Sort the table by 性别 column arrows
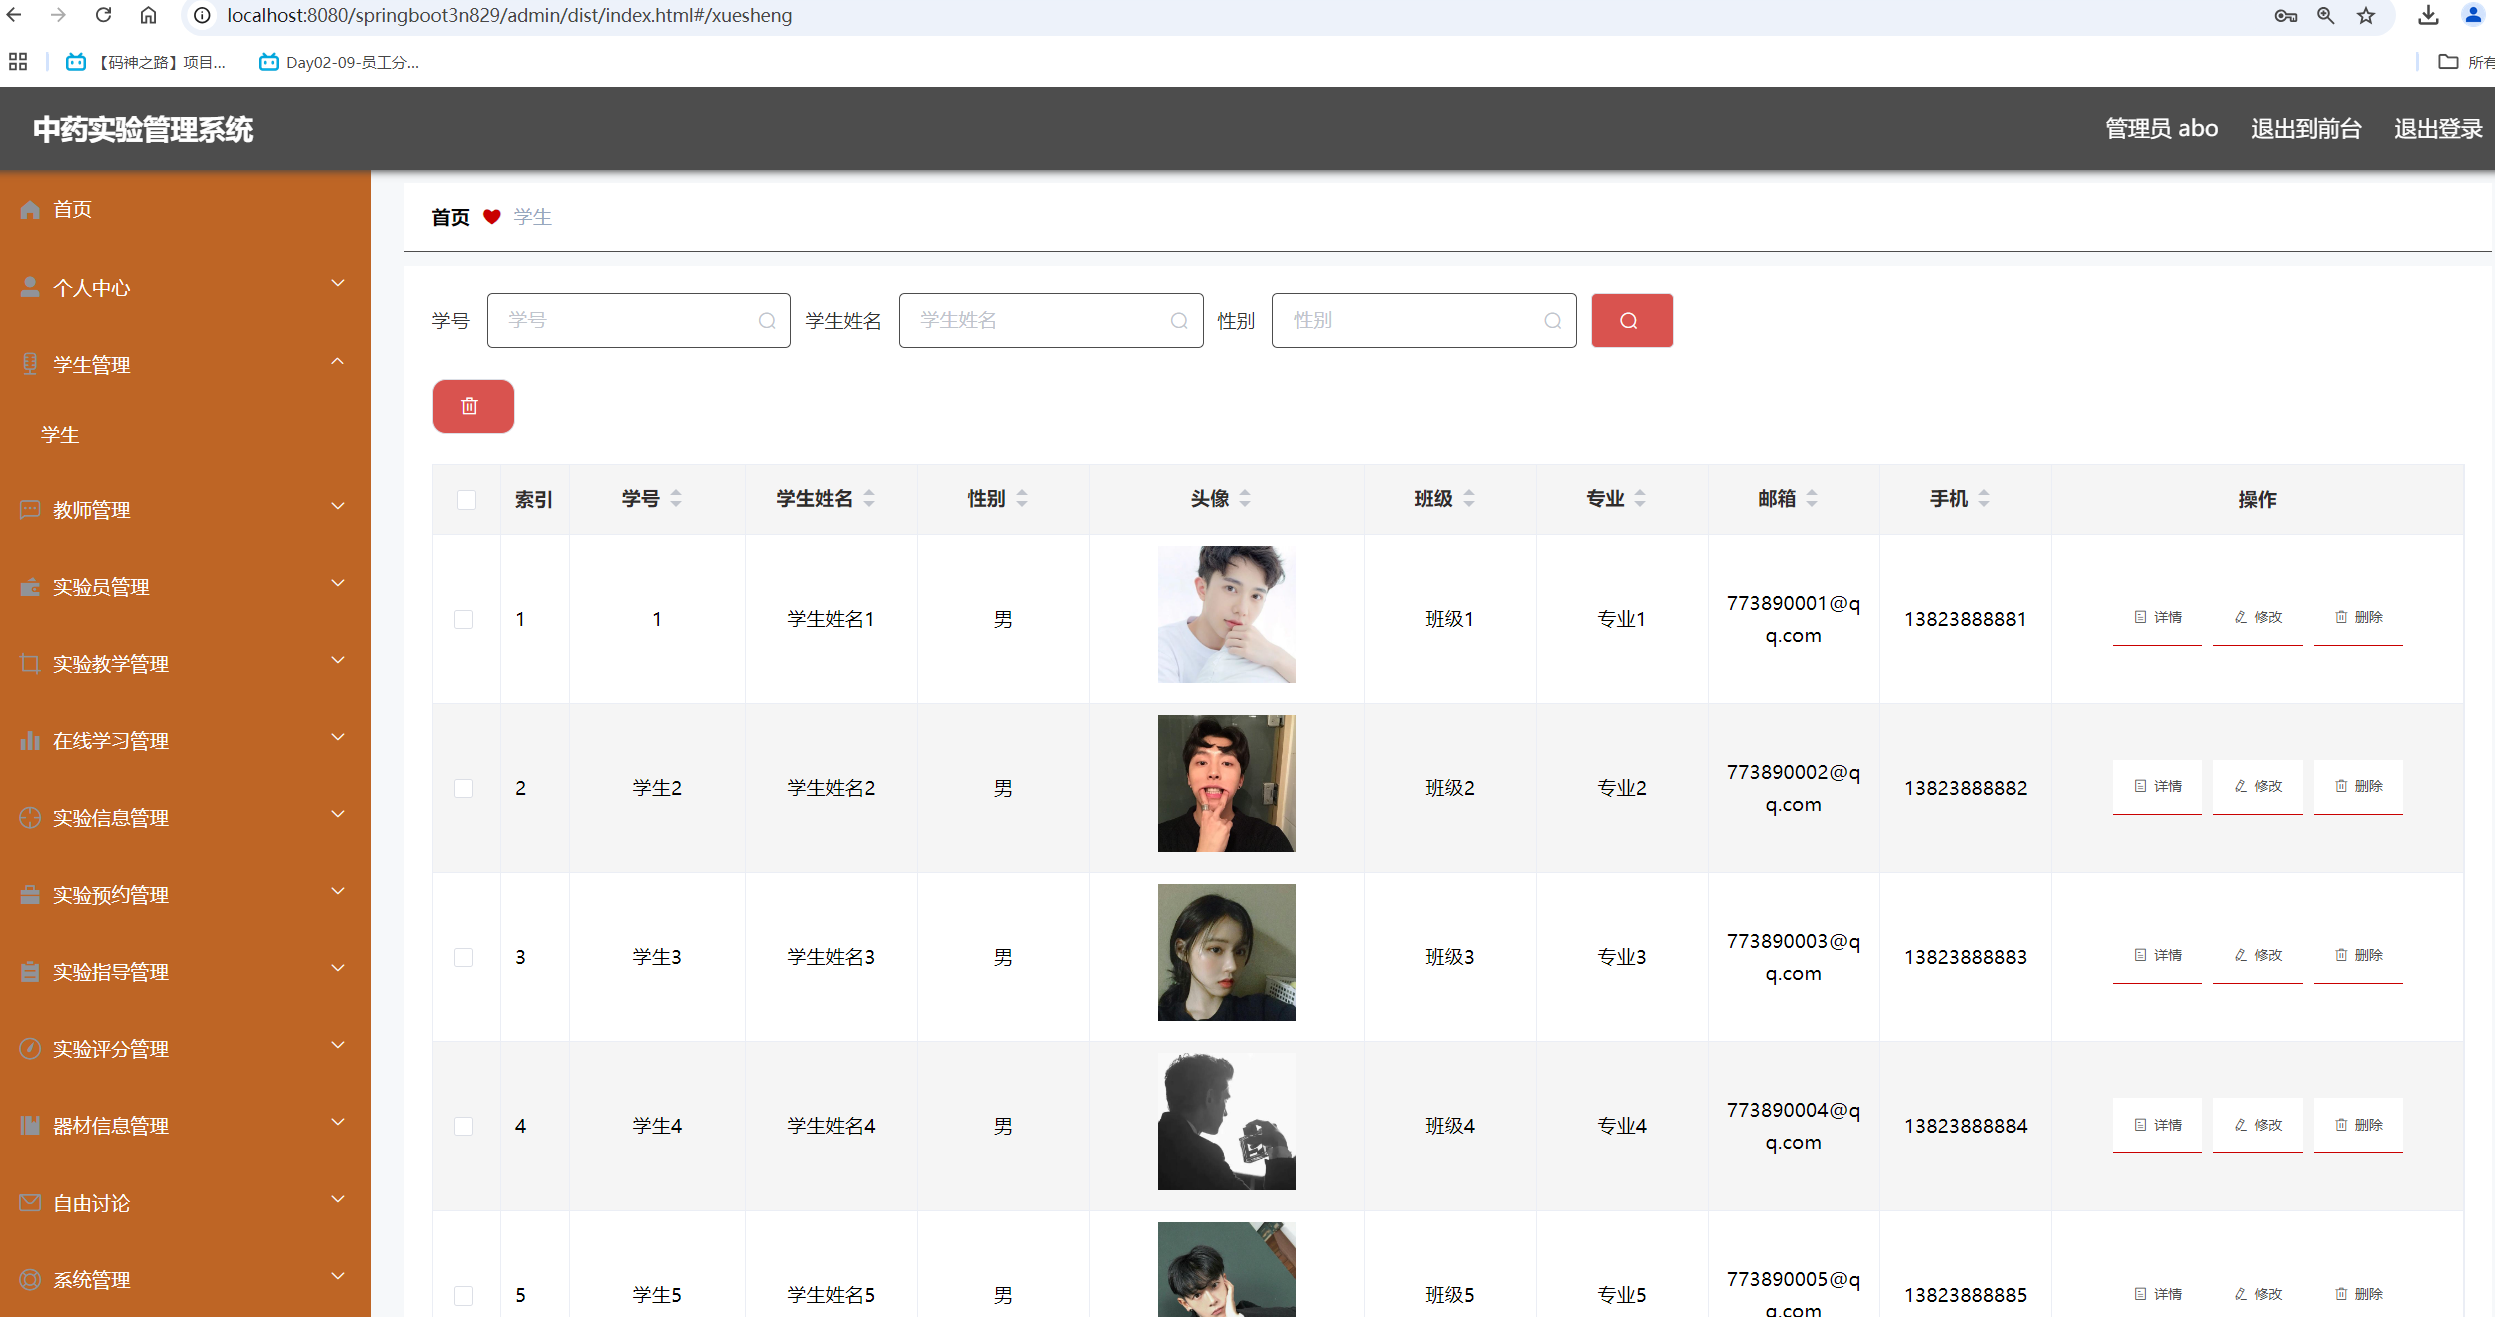This screenshot has width=2495, height=1317. pyautogui.click(x=1022, y=498)
